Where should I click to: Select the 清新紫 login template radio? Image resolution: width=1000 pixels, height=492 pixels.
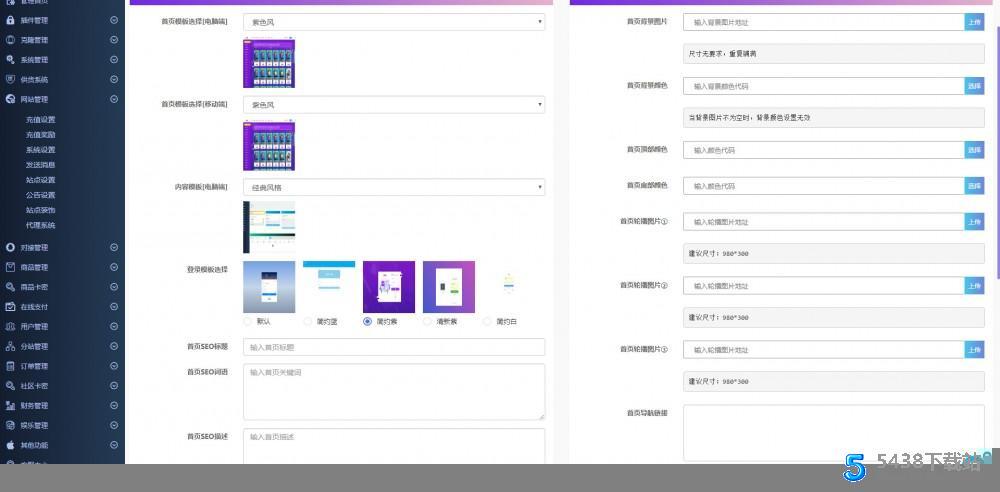427,322
